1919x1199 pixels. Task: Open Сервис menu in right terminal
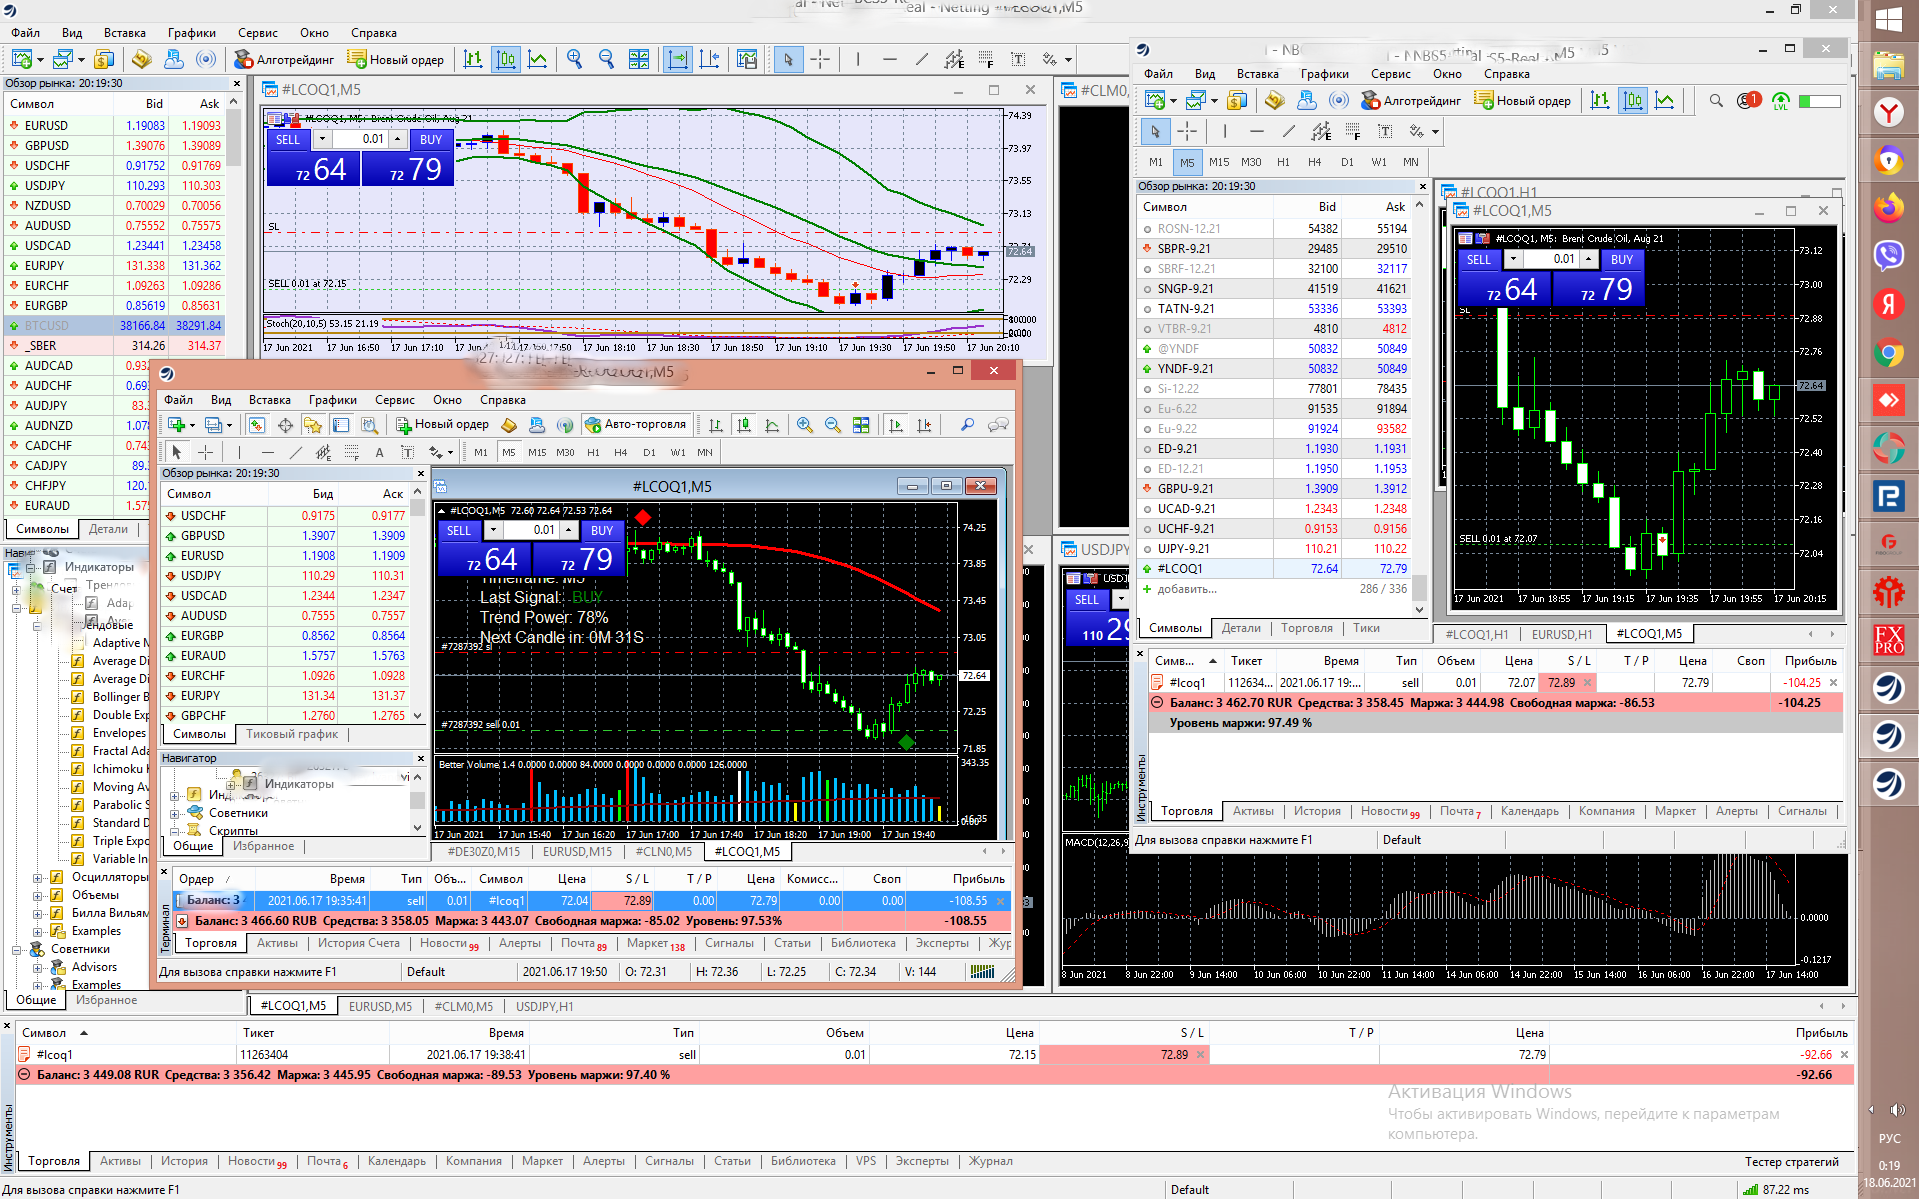1390,74
